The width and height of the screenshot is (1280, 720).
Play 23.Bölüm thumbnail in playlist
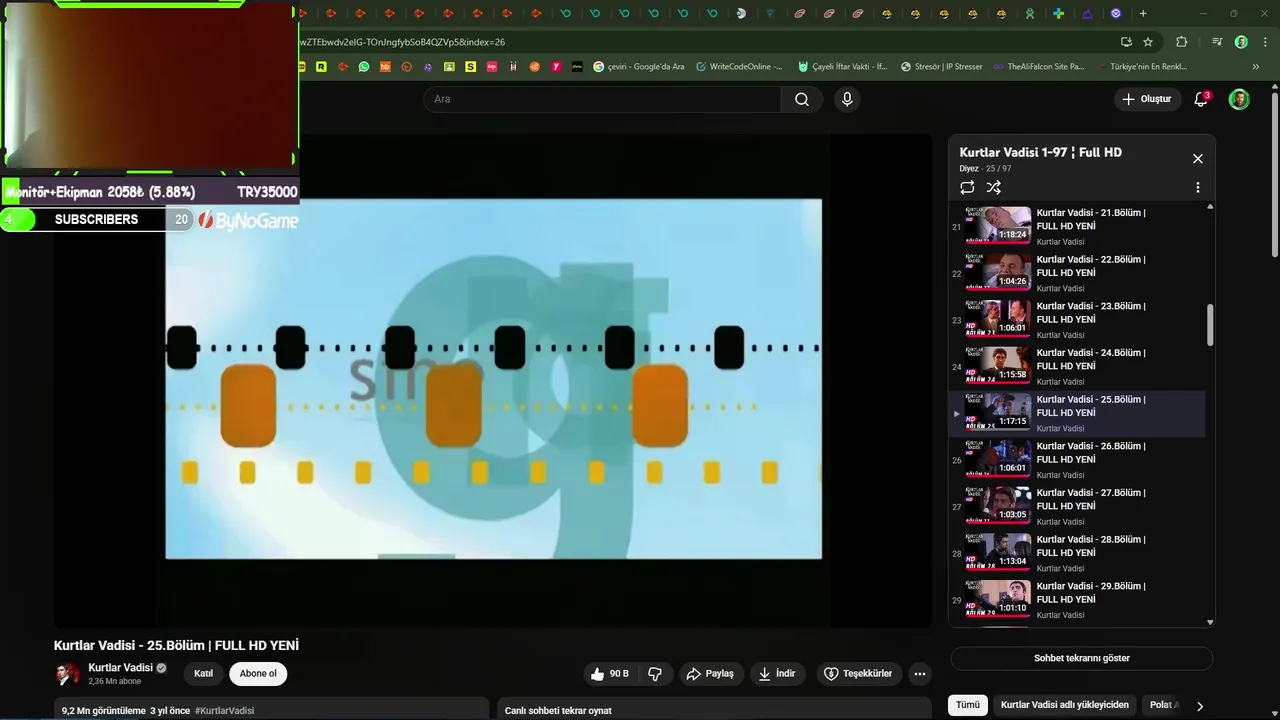pos(998,318)
